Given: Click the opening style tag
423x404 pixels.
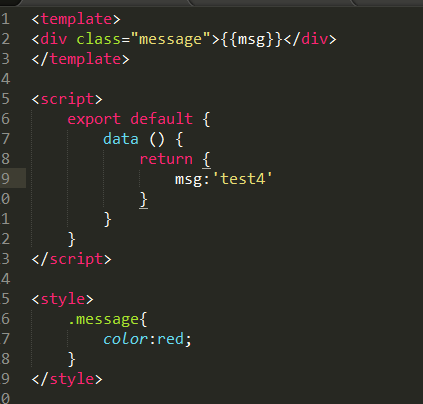Looking at the screenshot, I should [x=62, y=299].
